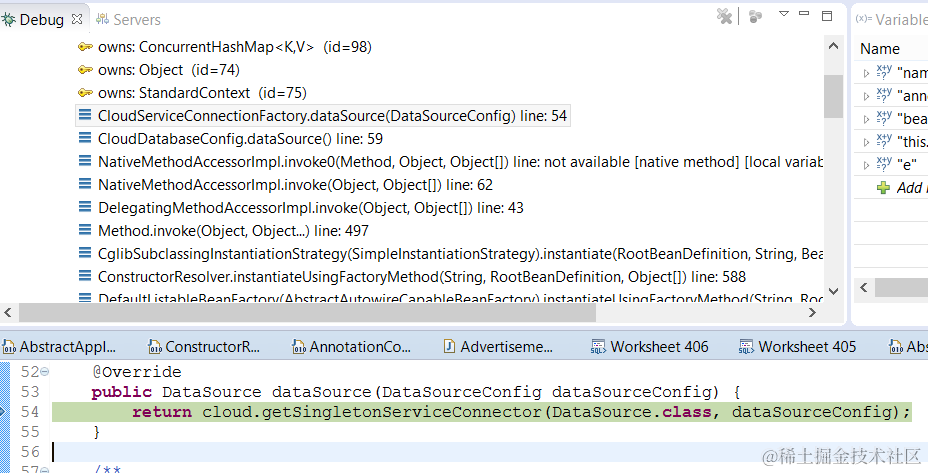Screen dimensions: 928x473
Task: Click the Debug view vertical scrollbar thumb
Action: tap(833, 96)
